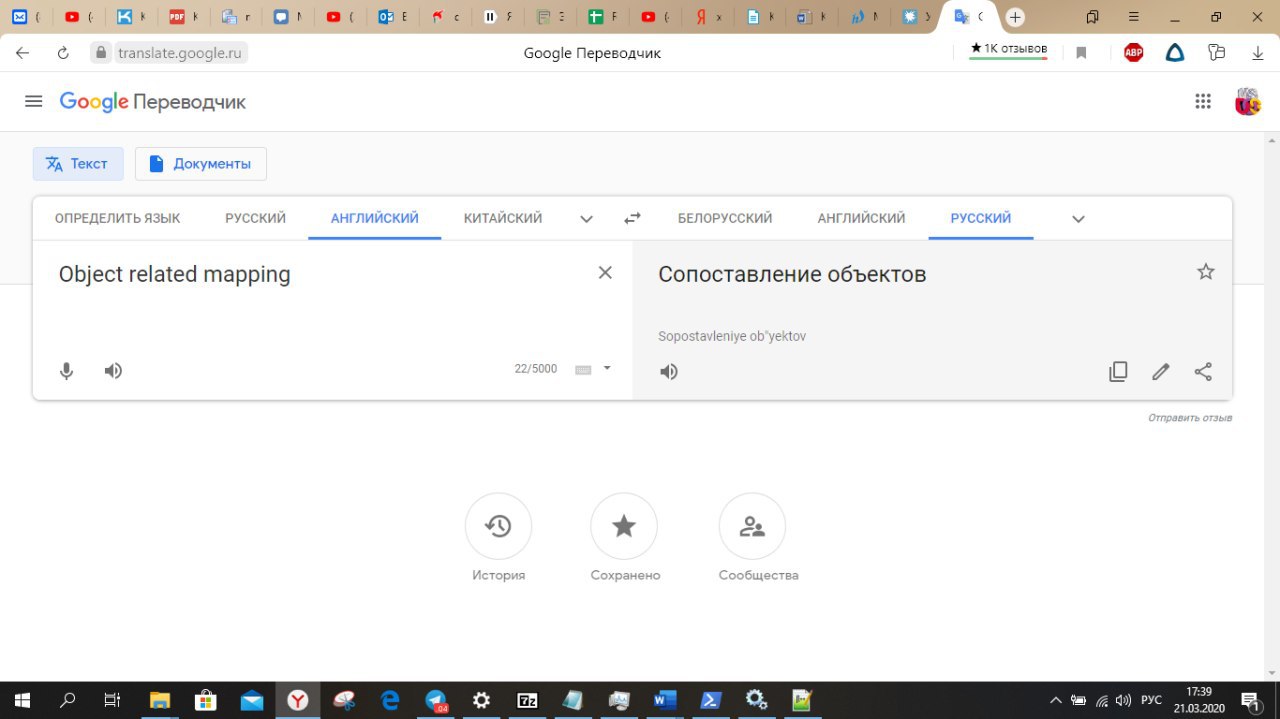The image size is (1280, 719).
Task: Swap source and target languages
Action: click(632, 218)
